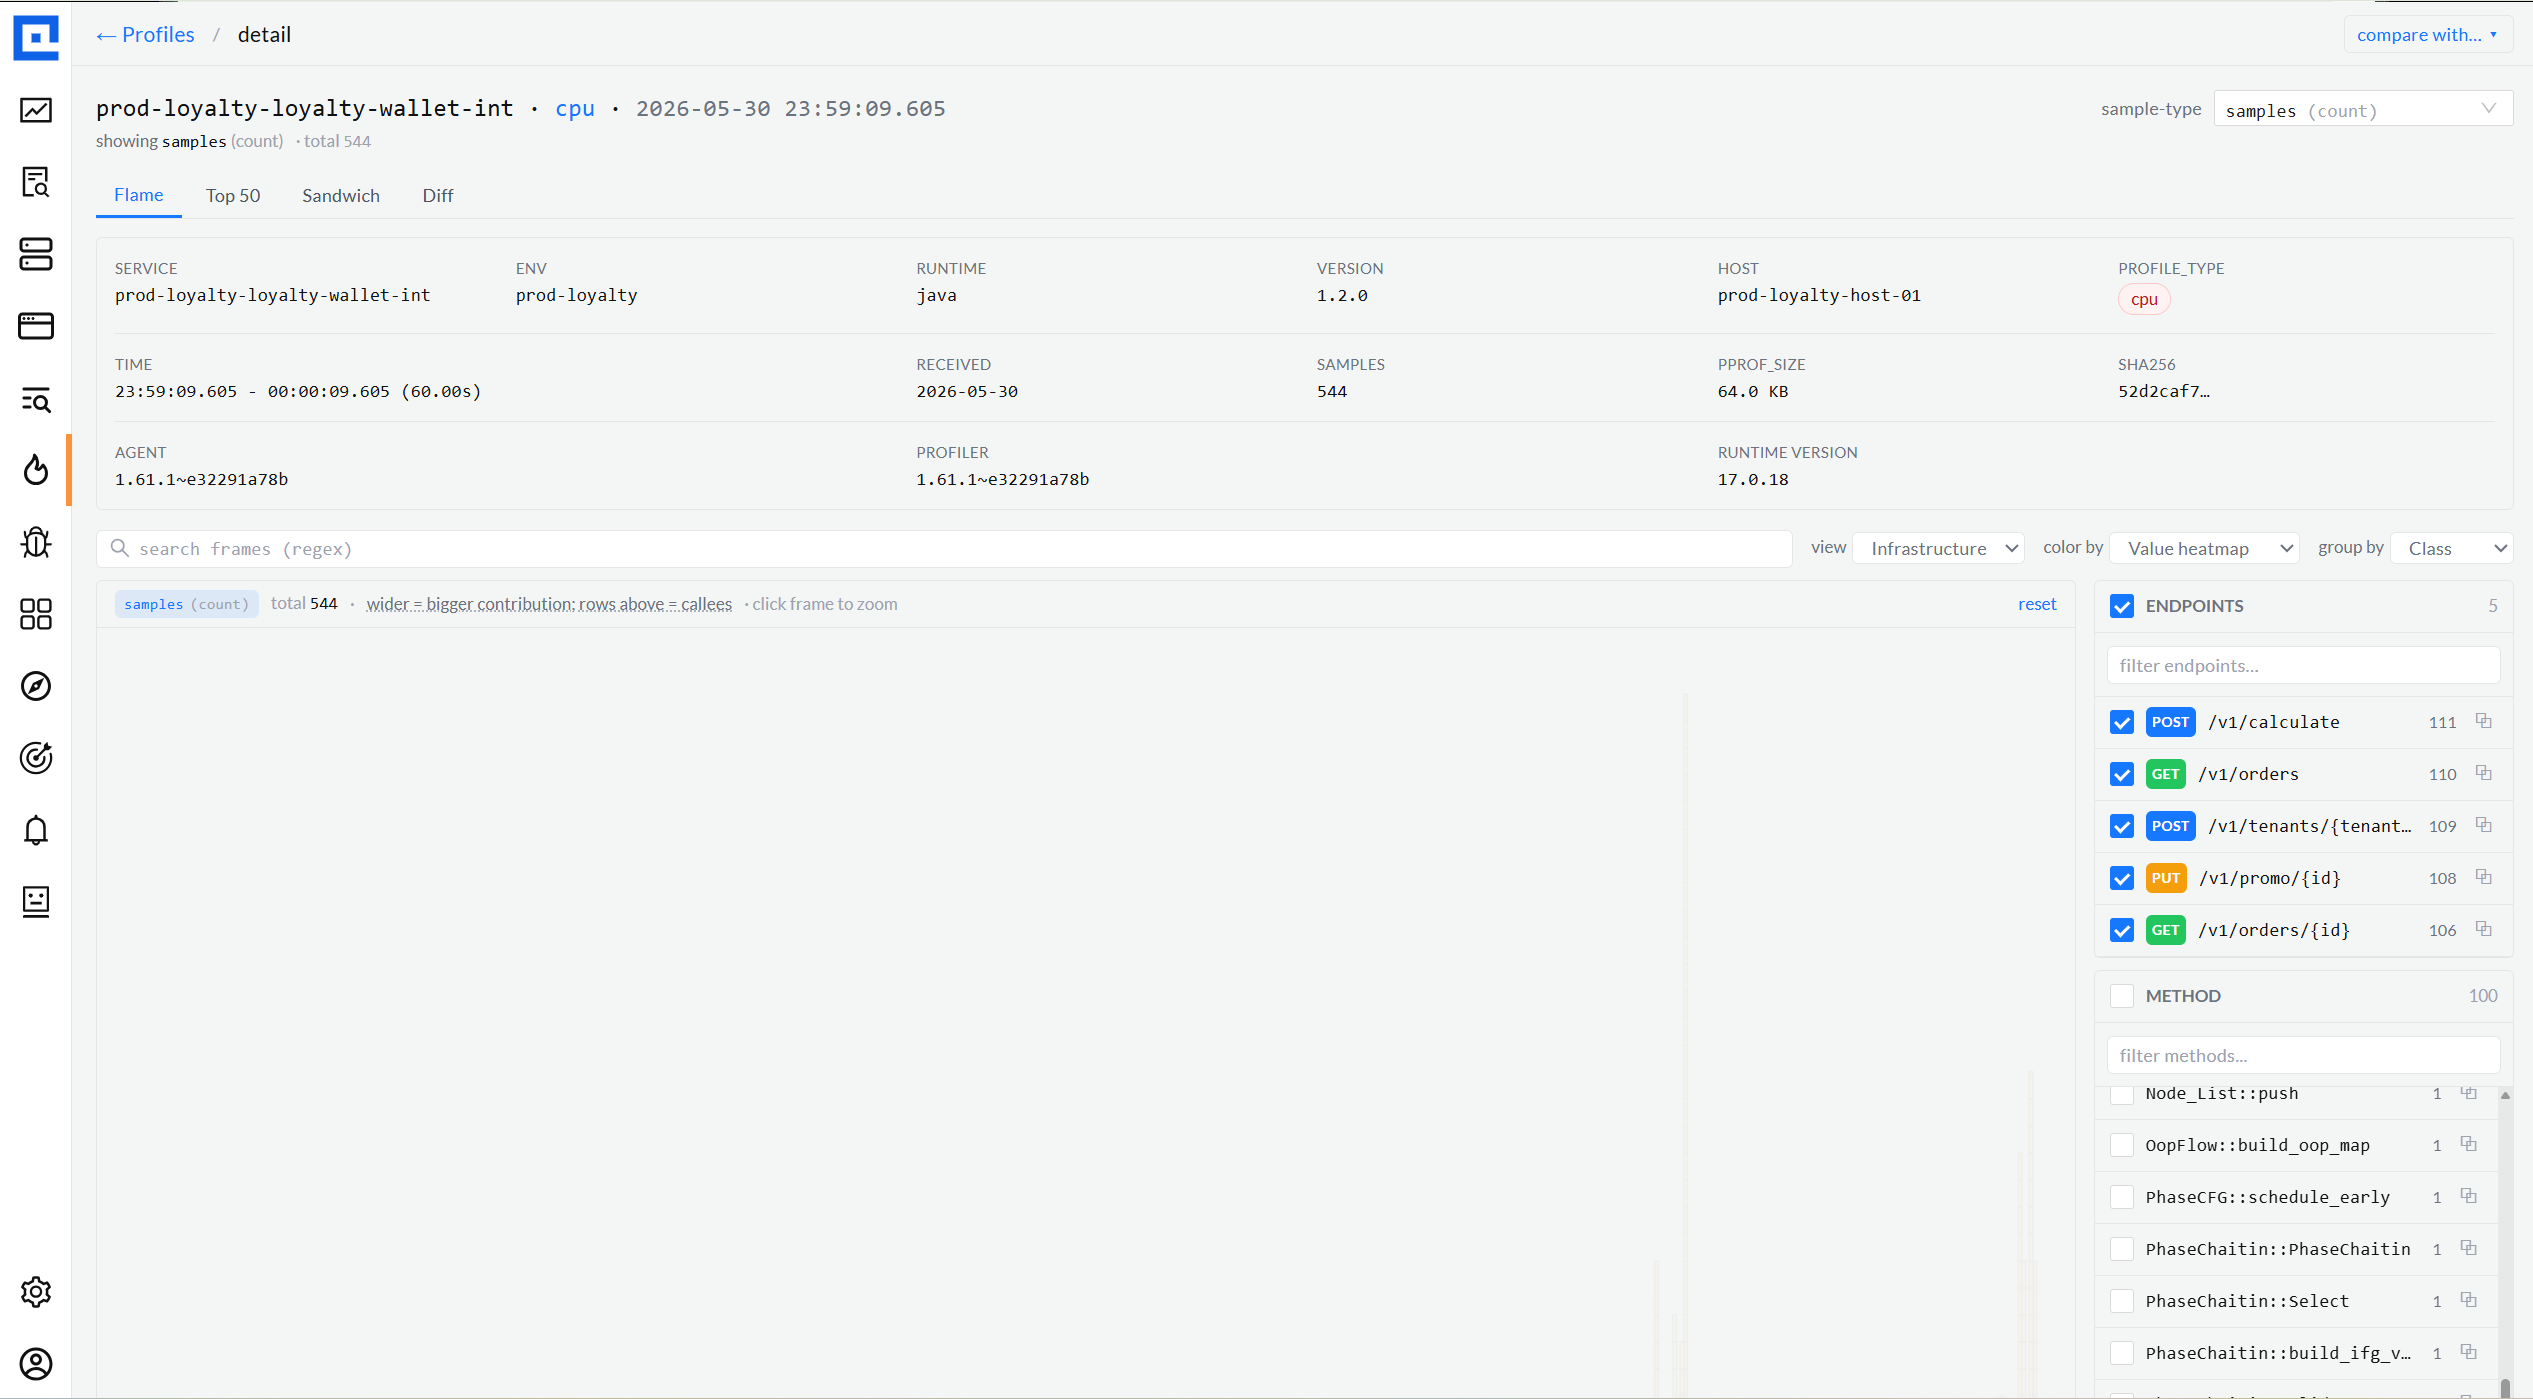Open the browser window sidebar icon

tap(36, 326)
